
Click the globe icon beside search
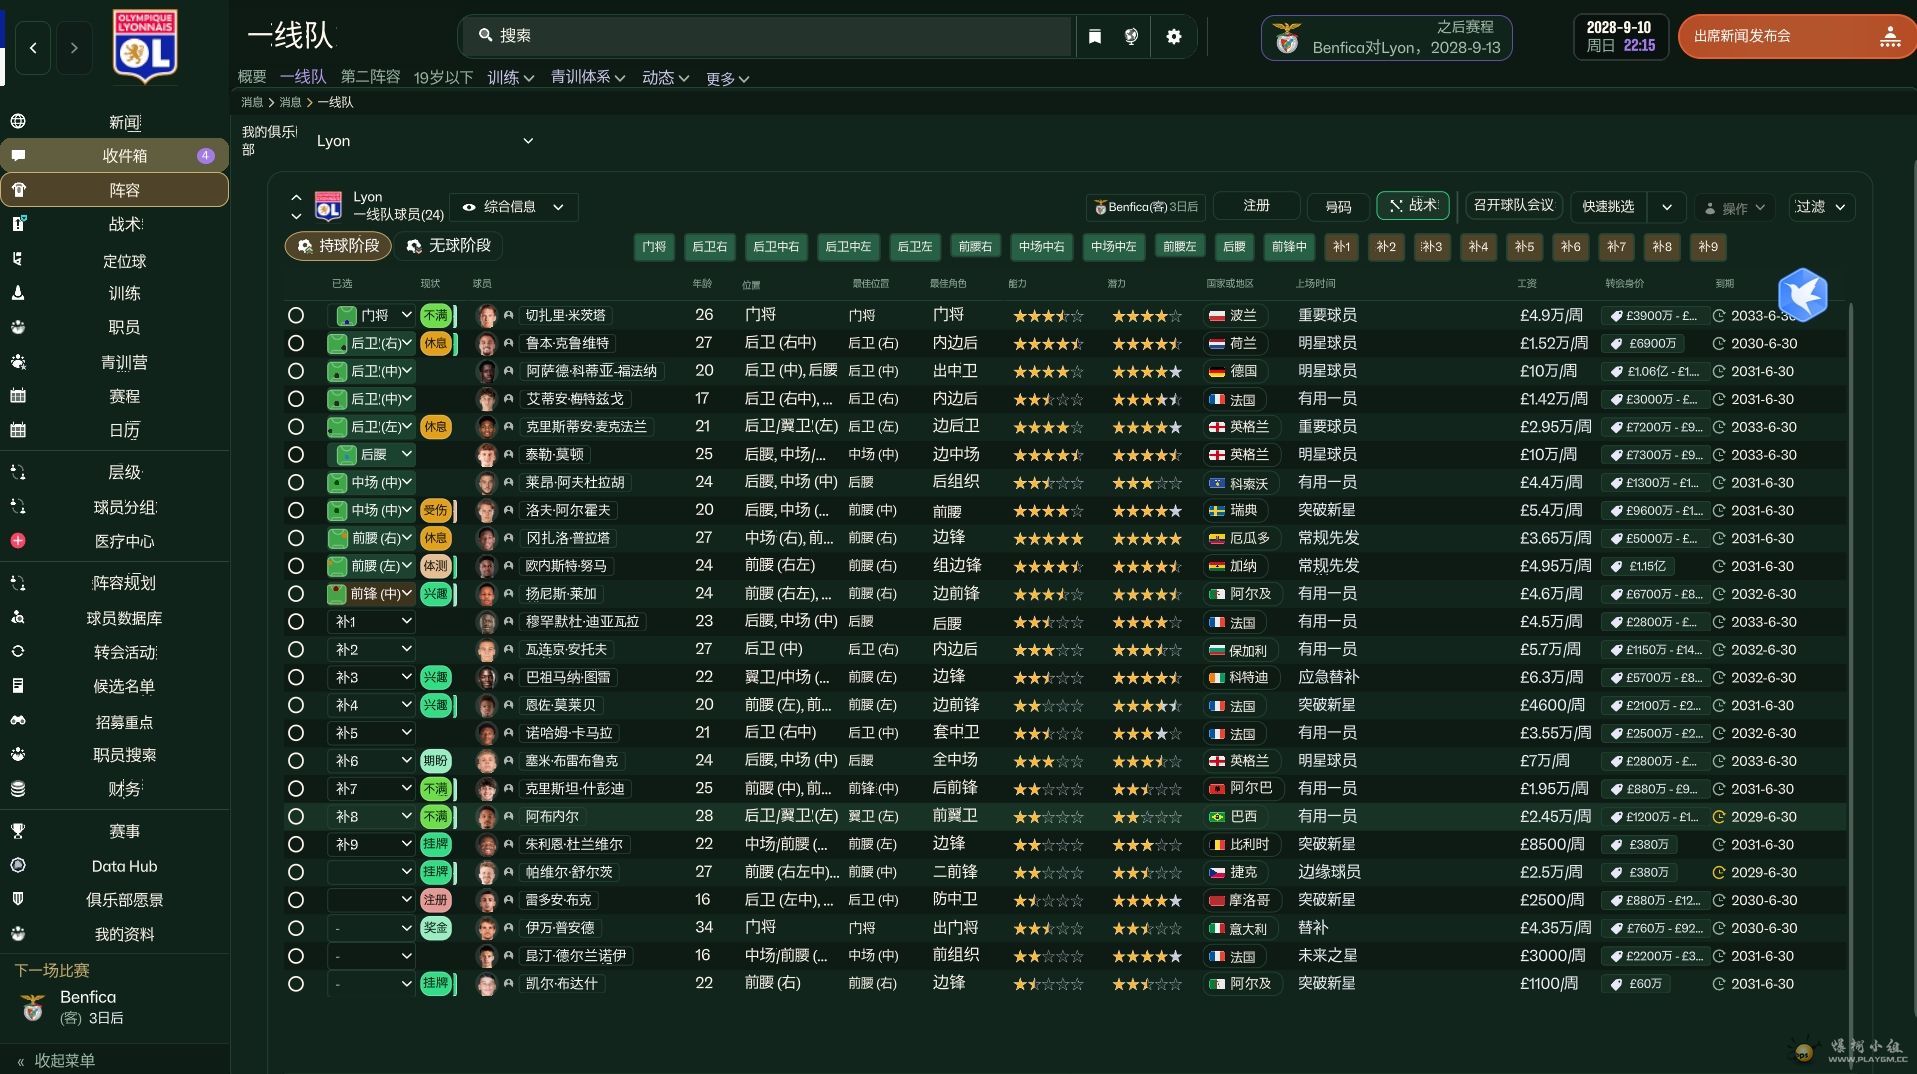1132,36
